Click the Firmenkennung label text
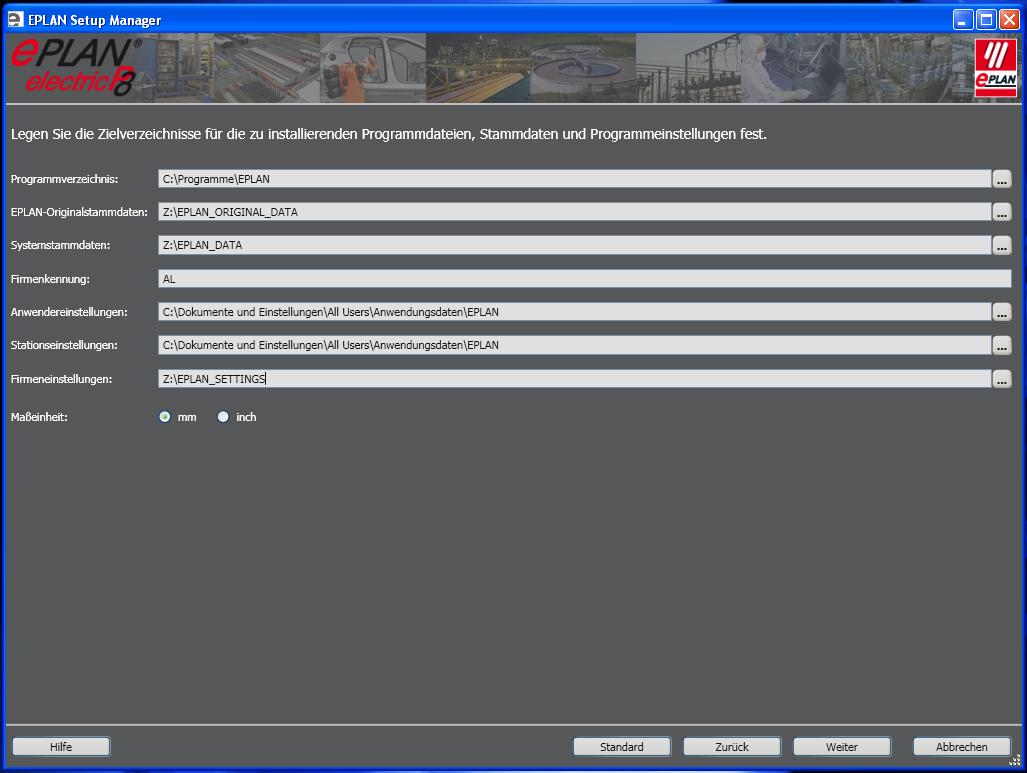This screenshot has height=773, width=1027. click(50, 279)
